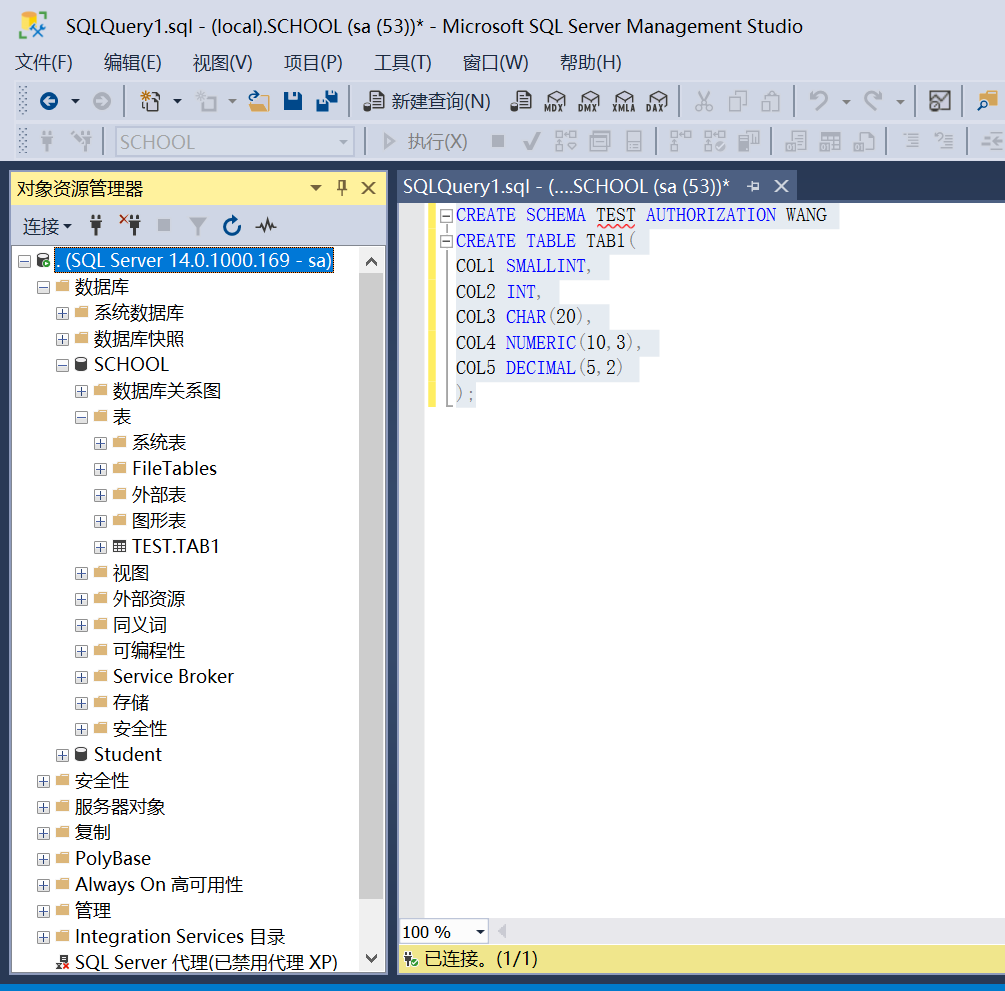1005x991 pixels.
Task: Click the Results to Grid icon
Action: pos(829,141)
